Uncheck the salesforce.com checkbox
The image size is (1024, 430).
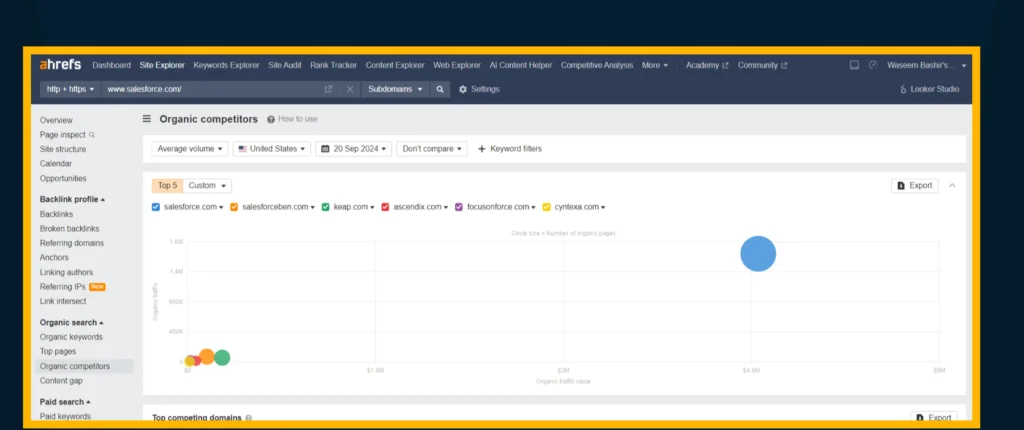tap(155, 207)
